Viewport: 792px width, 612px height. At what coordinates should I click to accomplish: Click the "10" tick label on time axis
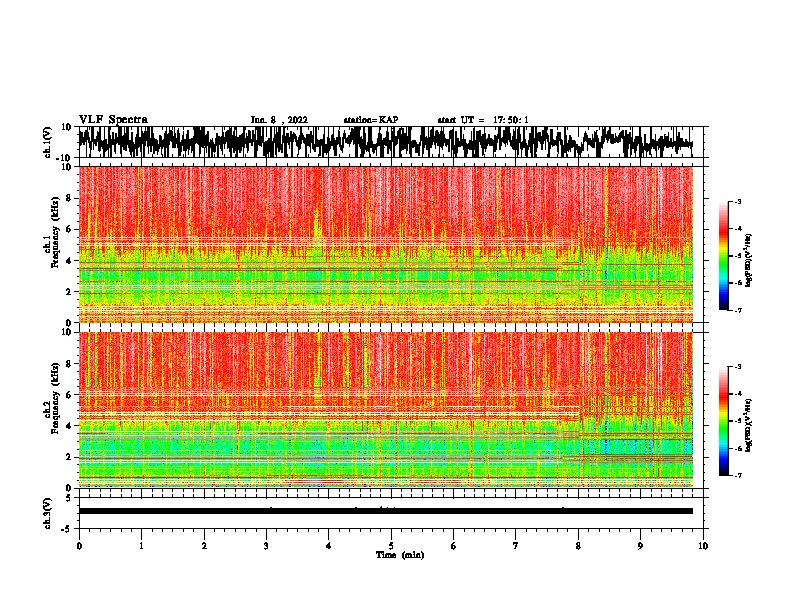click(x=703, y=546)
